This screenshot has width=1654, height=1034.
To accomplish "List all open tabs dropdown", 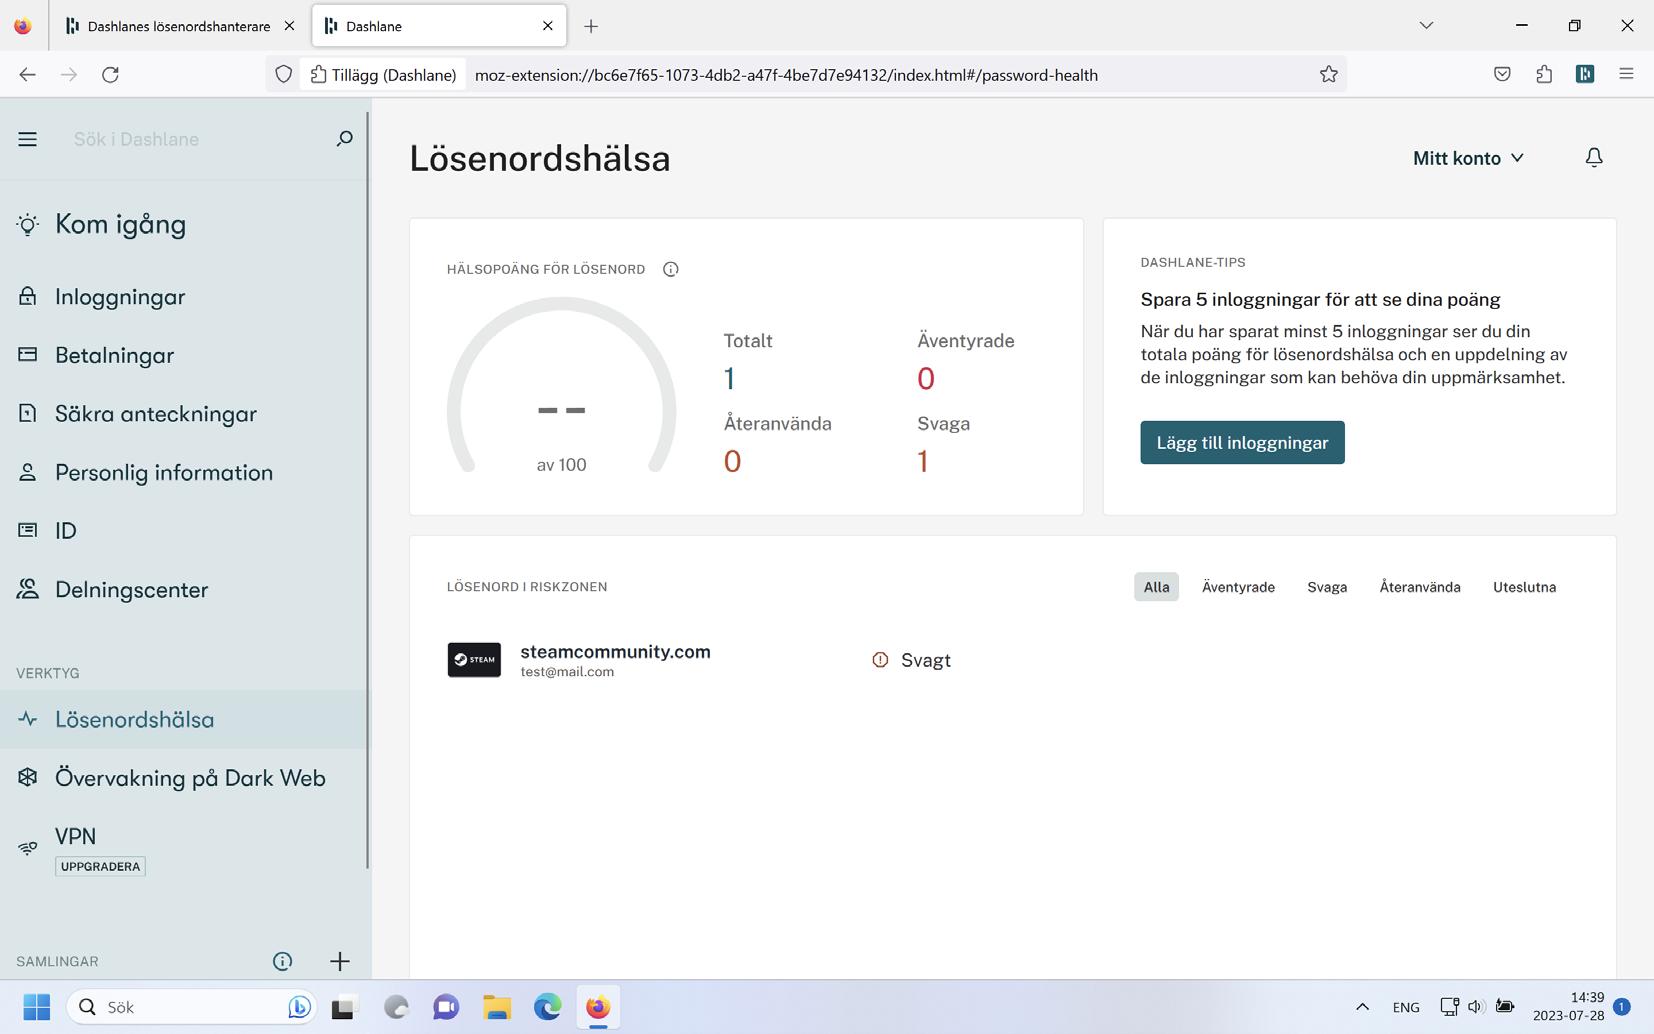I will click(x=1426, y=26).
